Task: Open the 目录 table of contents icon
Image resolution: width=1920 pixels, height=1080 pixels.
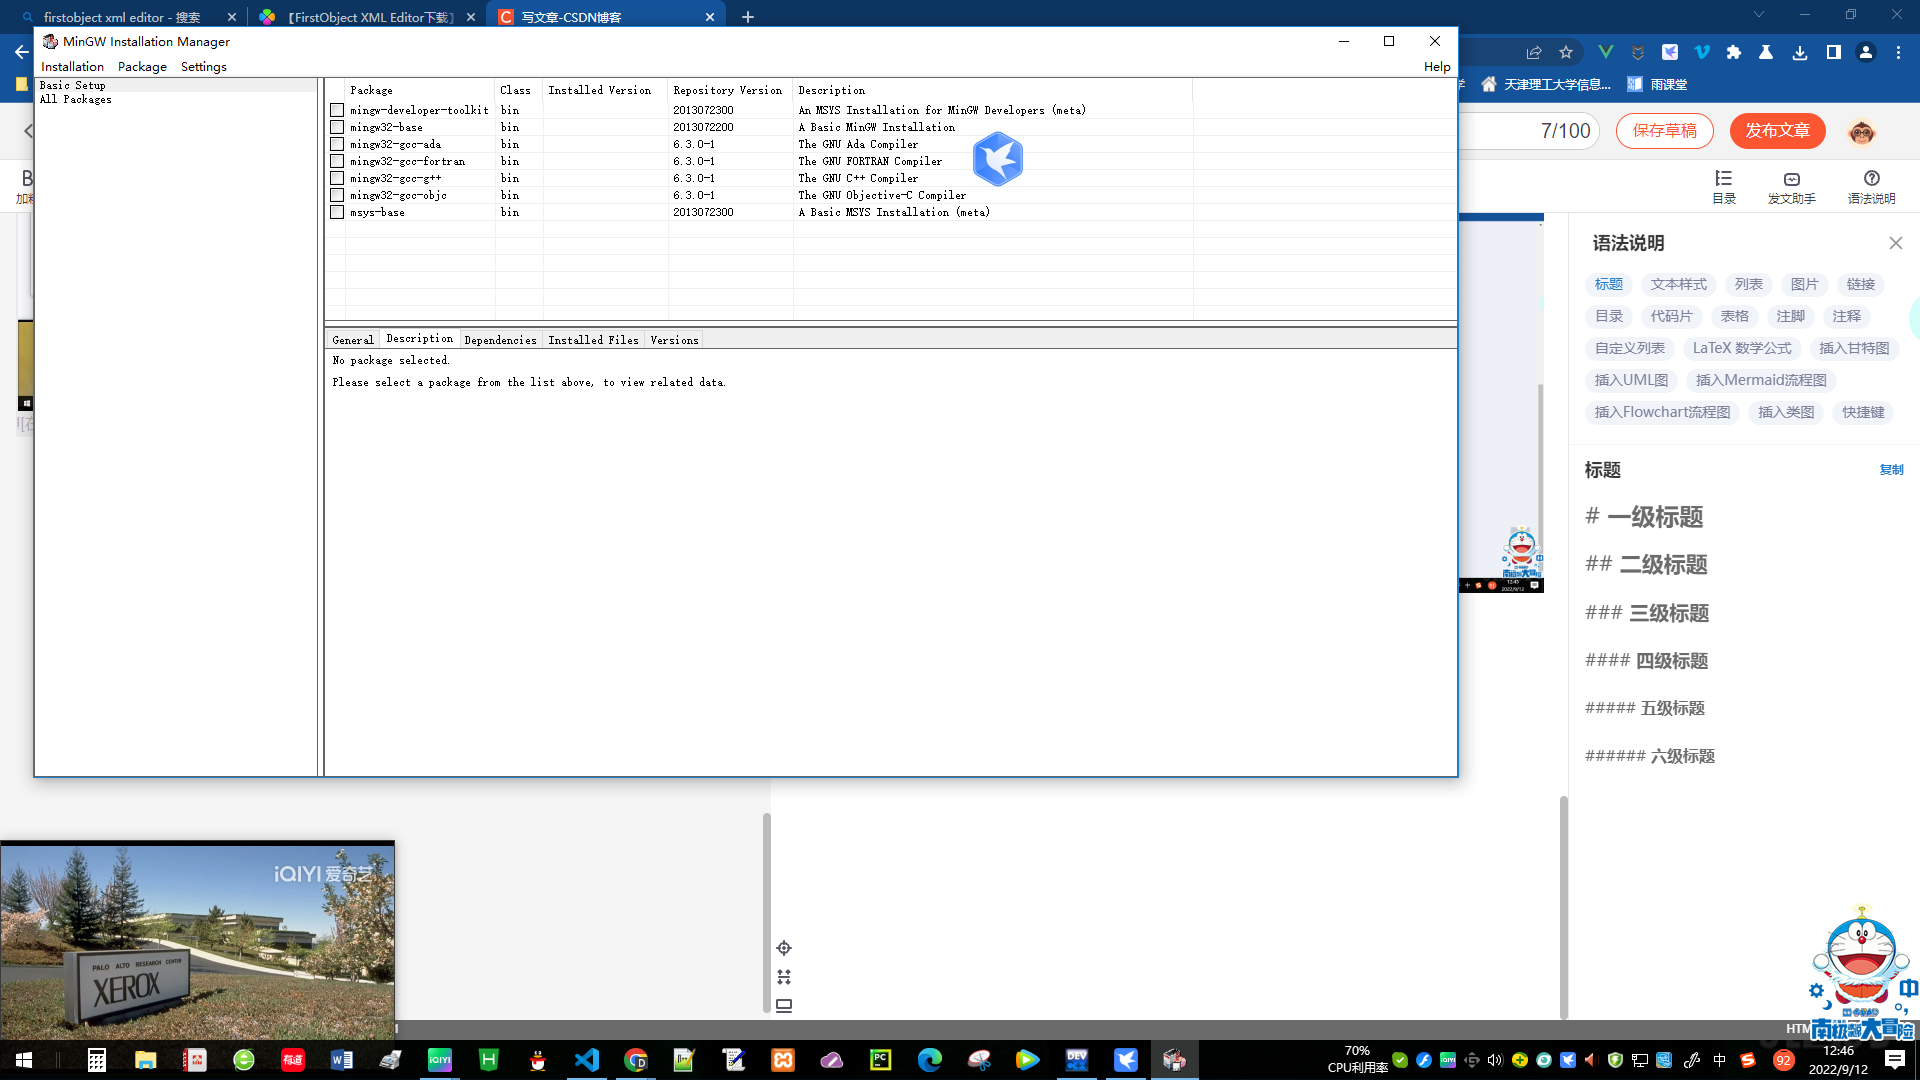Action: (x=1724, y=187)
